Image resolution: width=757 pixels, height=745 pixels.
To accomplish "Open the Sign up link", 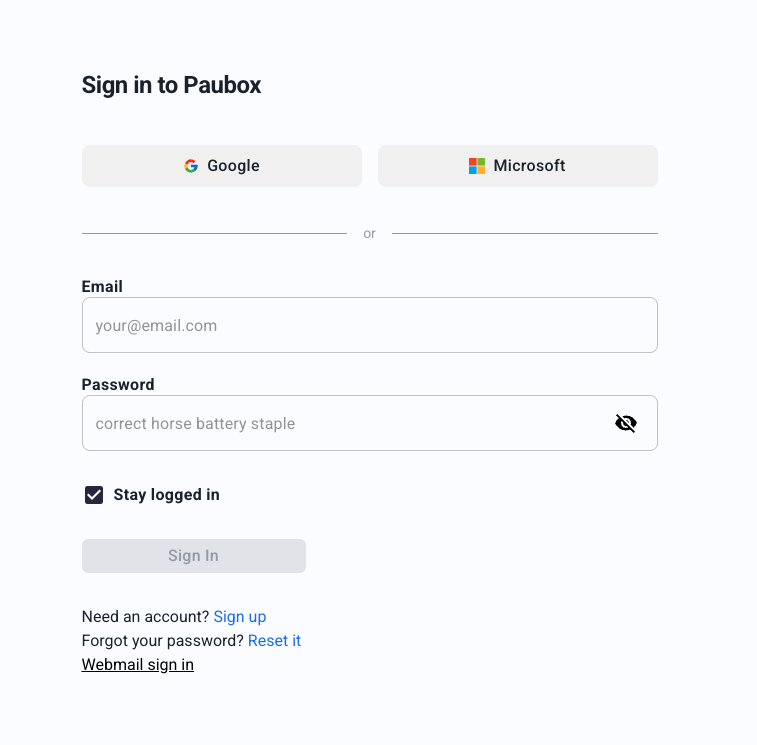I will 240,617.
